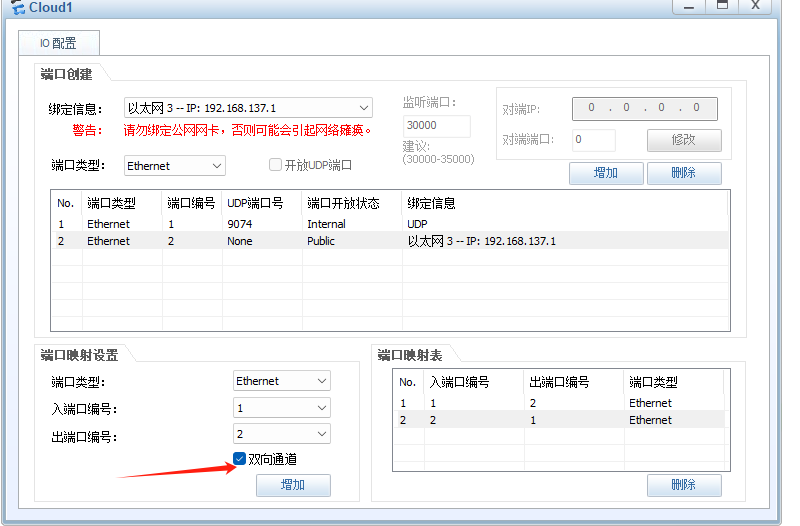Minimize the Cloud1 window
800x526 pixels.
coord(689,6)
